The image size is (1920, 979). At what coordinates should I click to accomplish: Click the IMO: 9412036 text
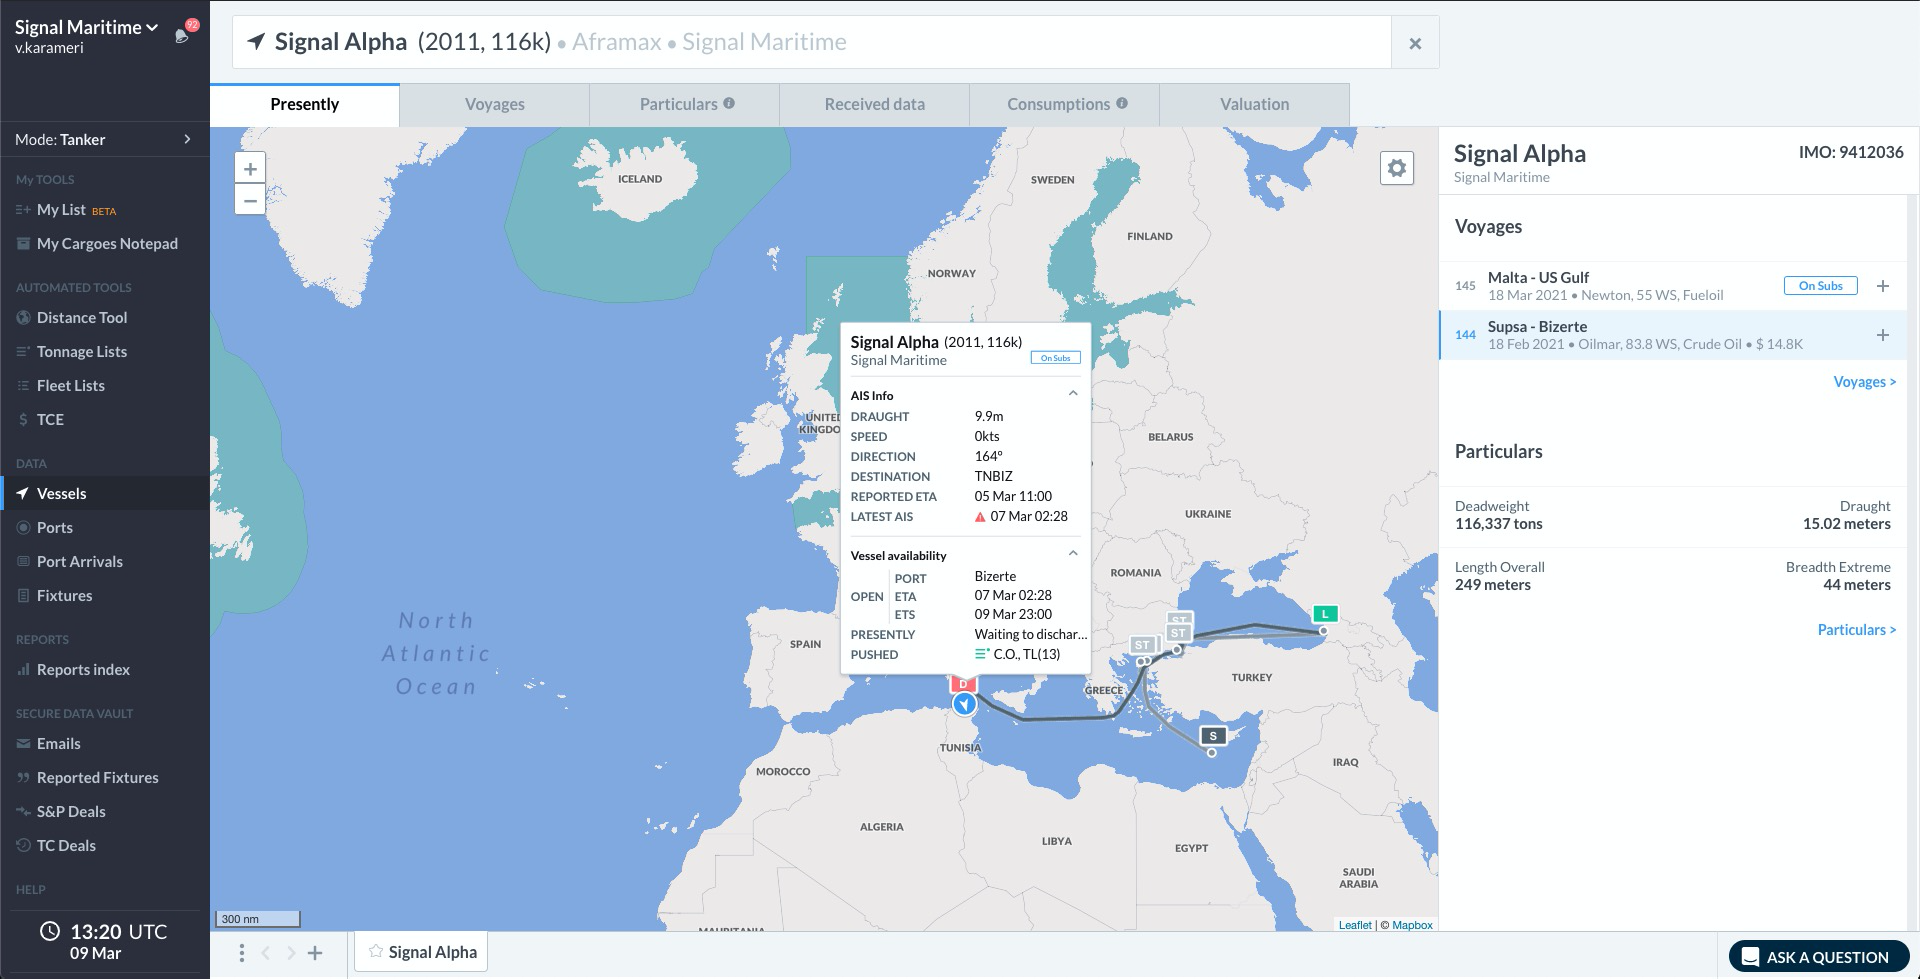pos(1850,152)
